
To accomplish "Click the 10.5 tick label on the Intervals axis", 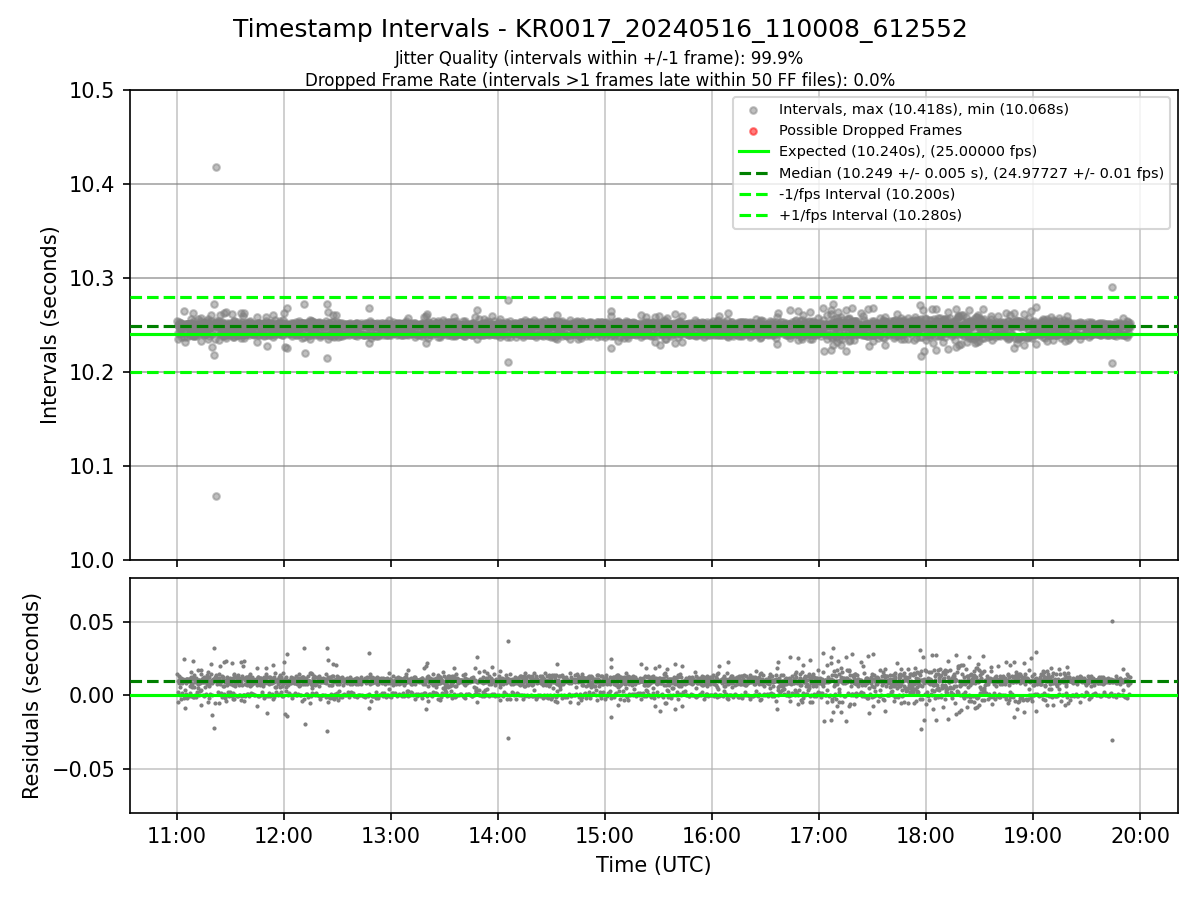I will (x=91, y=91).
